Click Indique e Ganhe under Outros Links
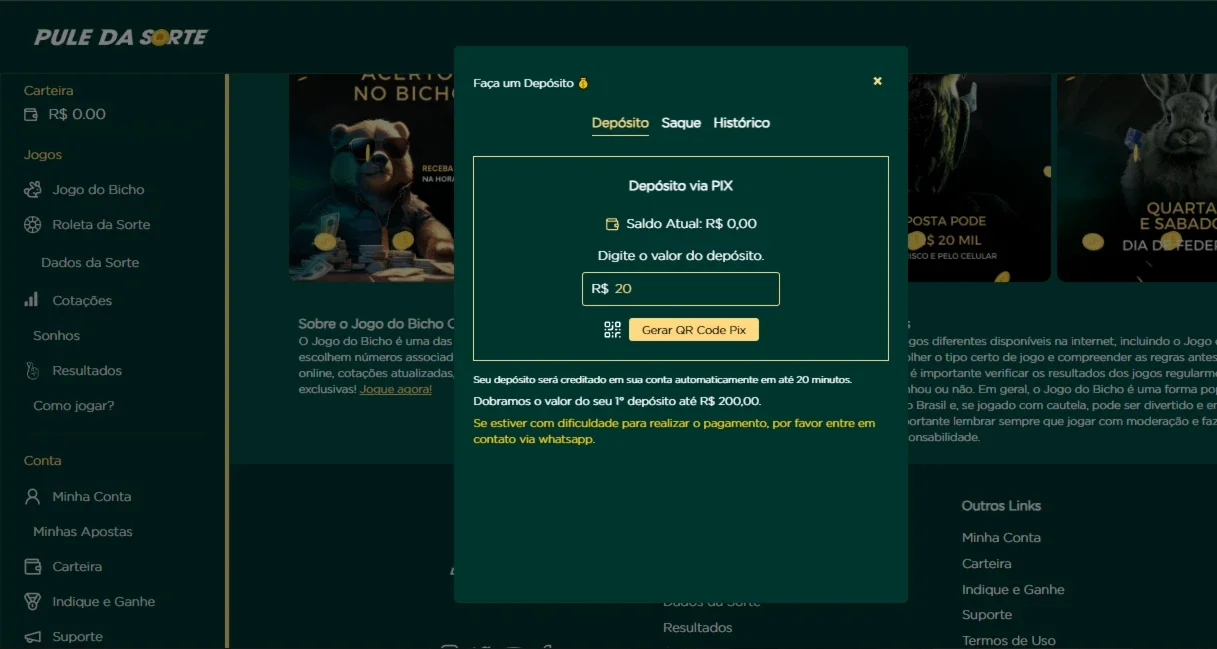Screen dimensions: 1217x649 coord(1013,589)
